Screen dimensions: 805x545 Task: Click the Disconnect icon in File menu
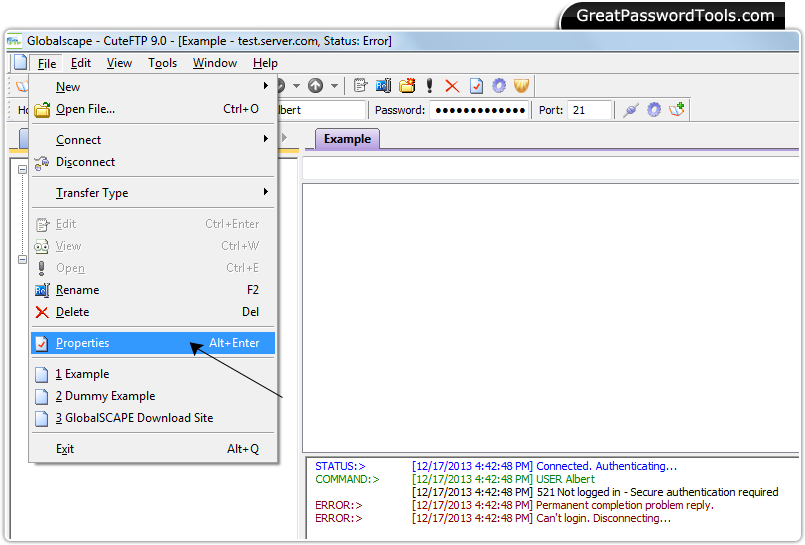[42, 163]
